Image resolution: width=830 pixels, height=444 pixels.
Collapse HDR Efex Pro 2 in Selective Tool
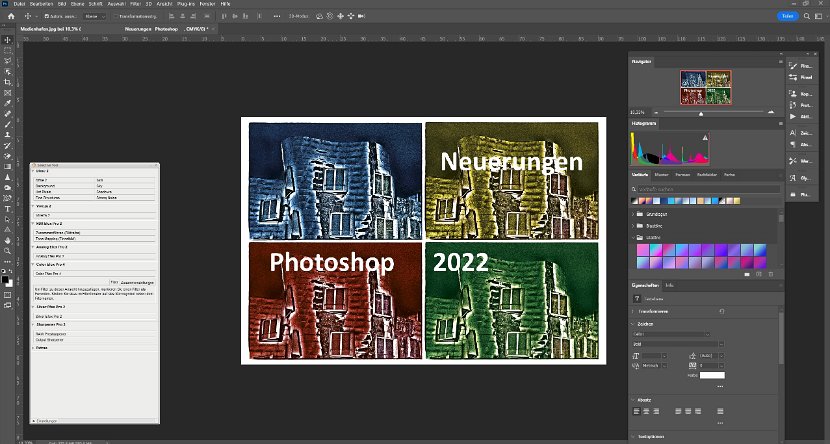33,224
